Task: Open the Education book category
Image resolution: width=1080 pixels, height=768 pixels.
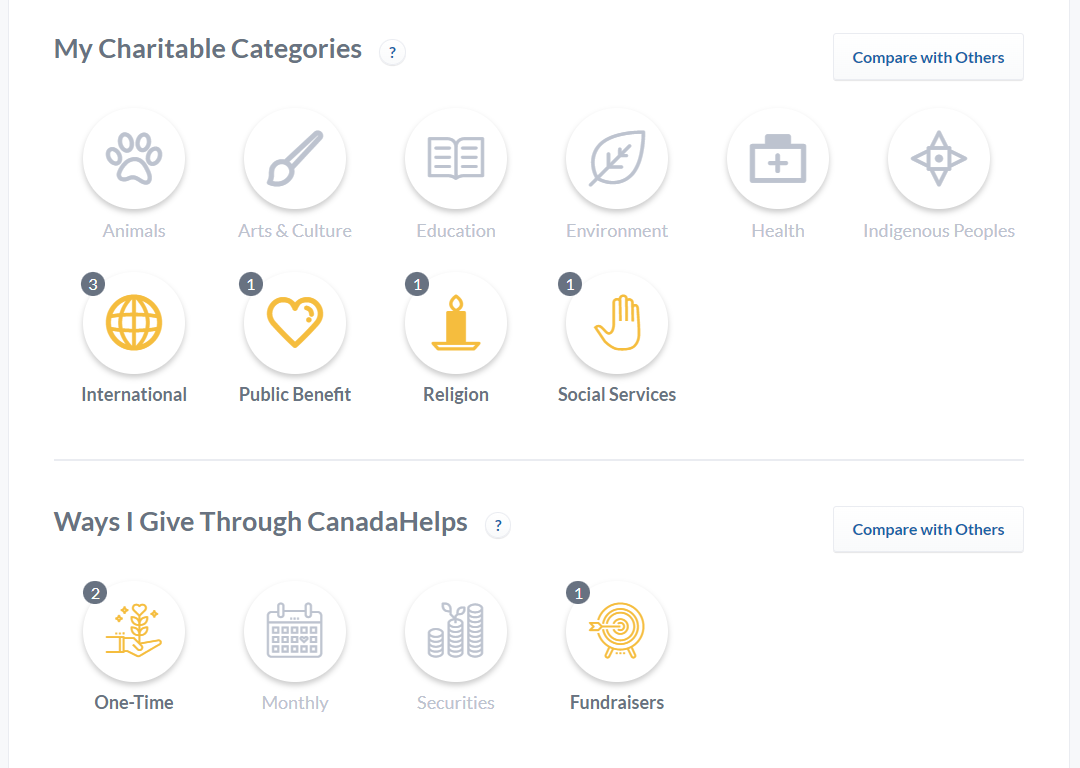Action: pos(456,158)
